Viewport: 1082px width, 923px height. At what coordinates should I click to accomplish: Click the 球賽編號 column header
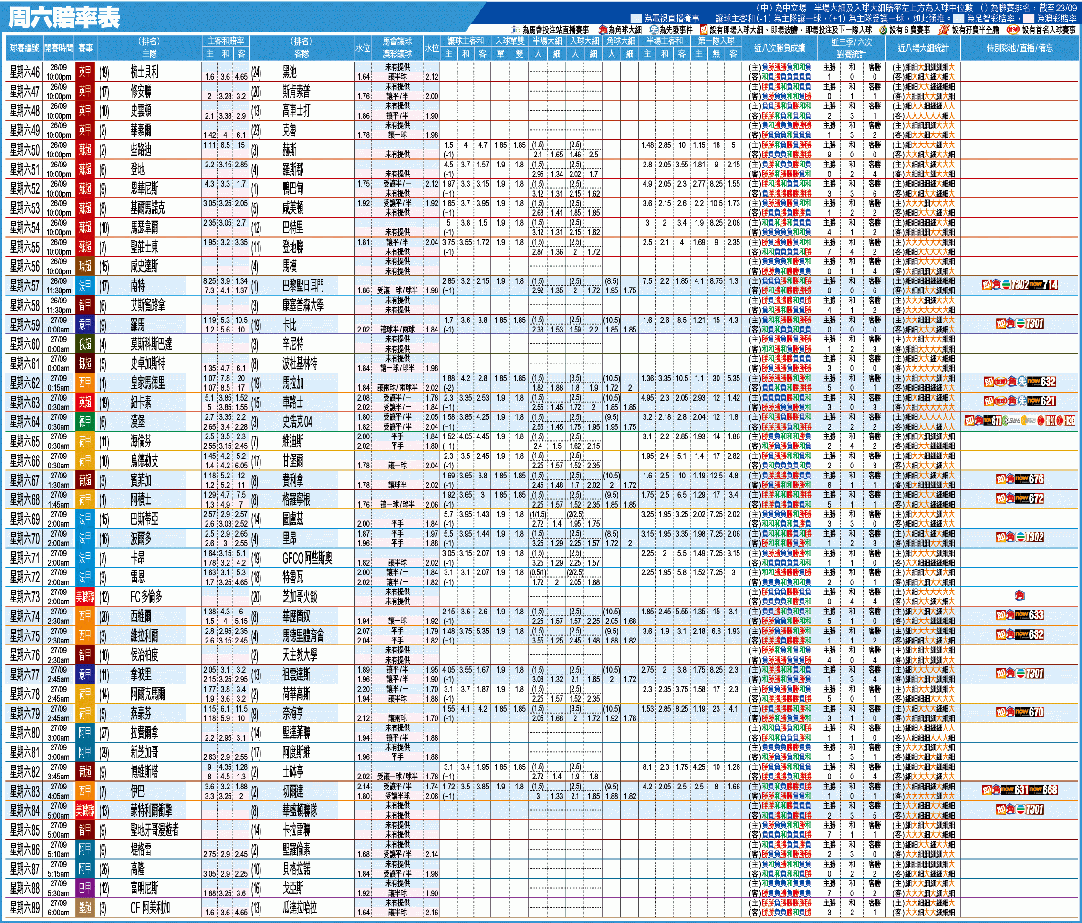point(24,48)
